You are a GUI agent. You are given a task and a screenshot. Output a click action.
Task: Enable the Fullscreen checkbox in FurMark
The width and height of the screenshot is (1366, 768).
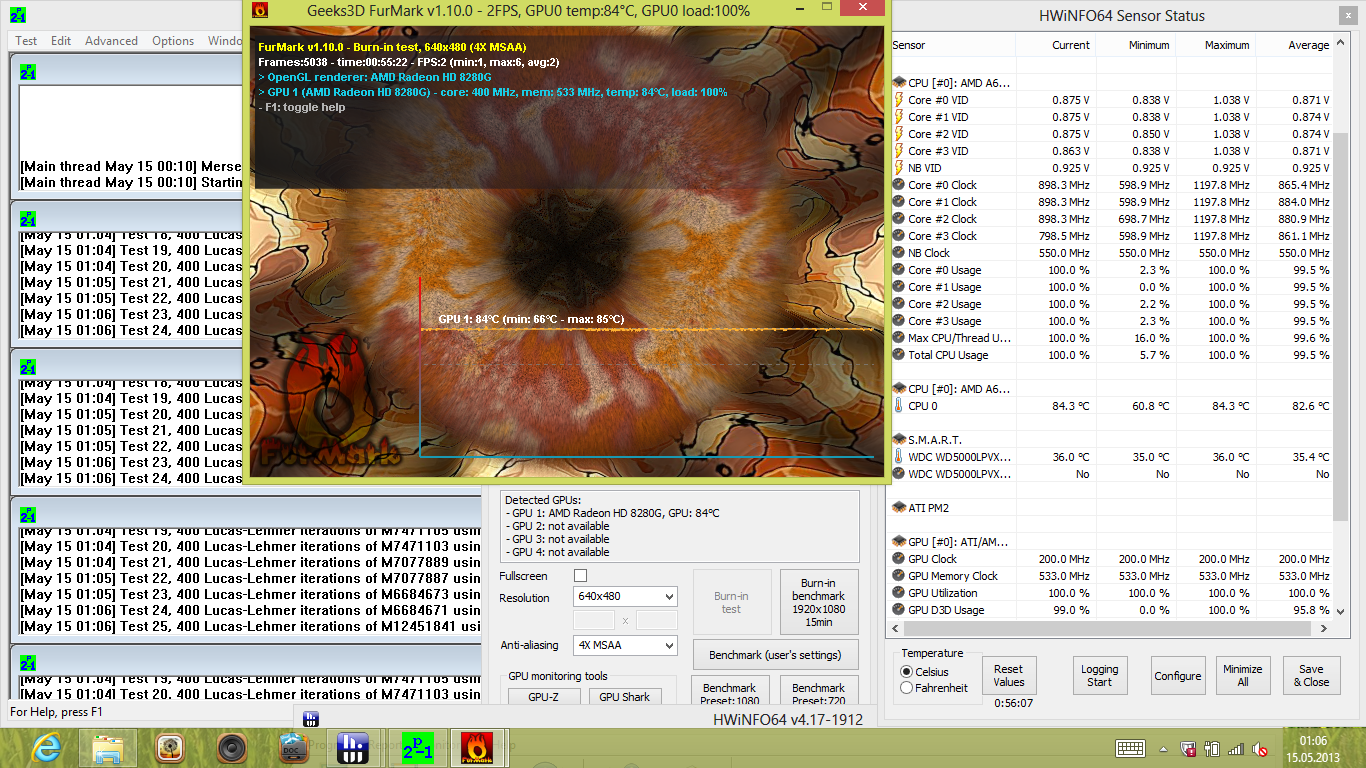[580, 576]
